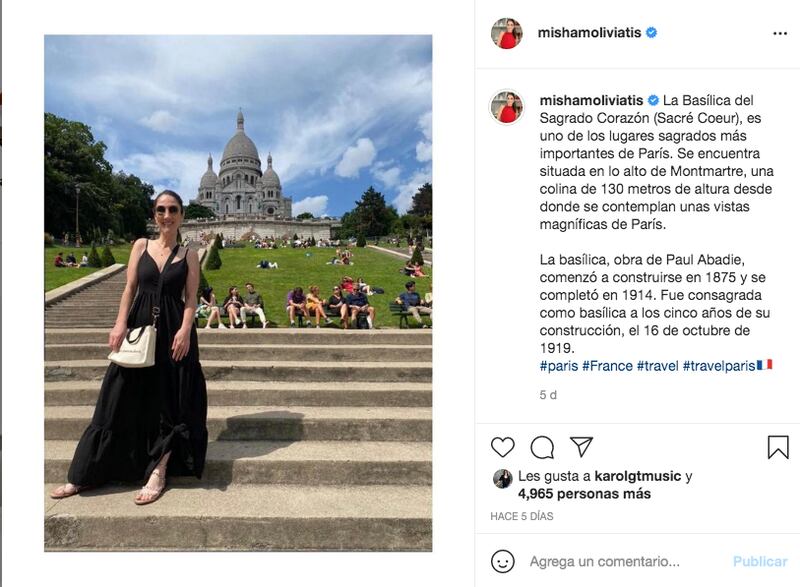
Task: Follow the #travel hashtag link
Action: 658,366
